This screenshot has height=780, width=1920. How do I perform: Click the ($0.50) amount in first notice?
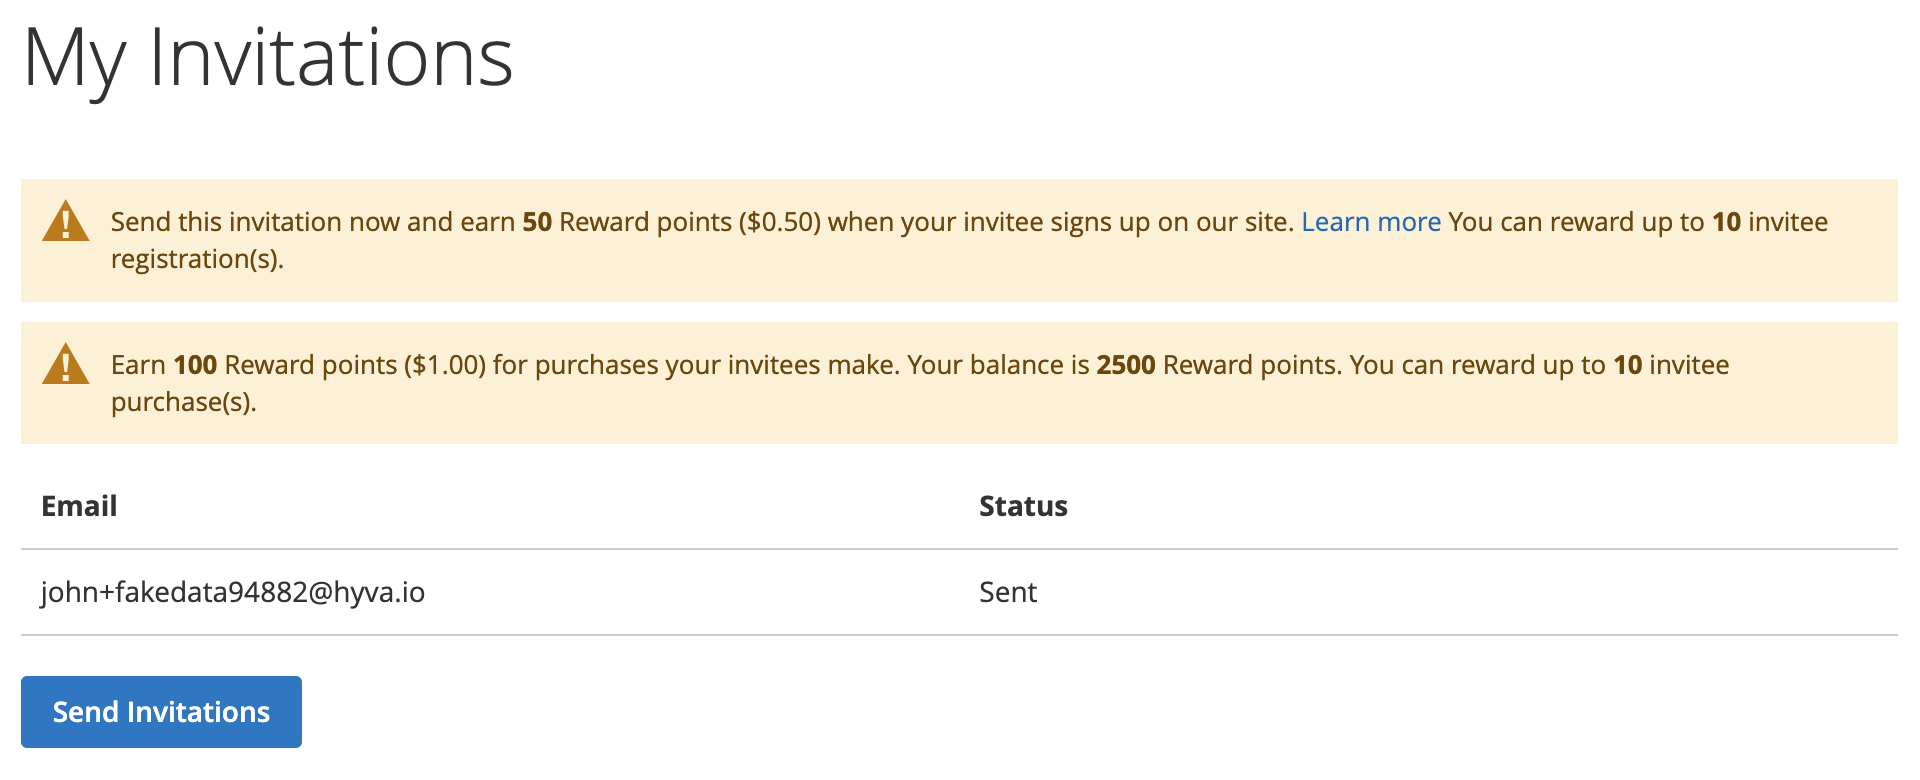tap(780, 222)
